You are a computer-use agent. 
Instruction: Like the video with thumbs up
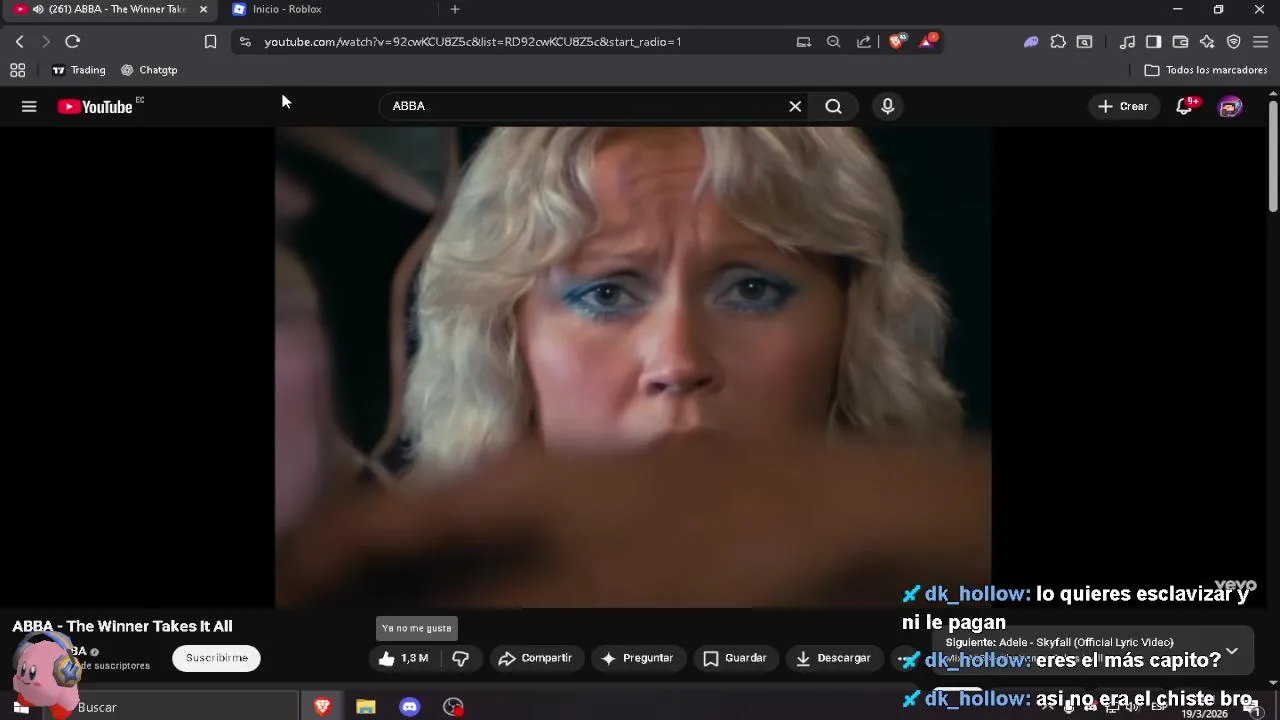(x=403, y=658)
